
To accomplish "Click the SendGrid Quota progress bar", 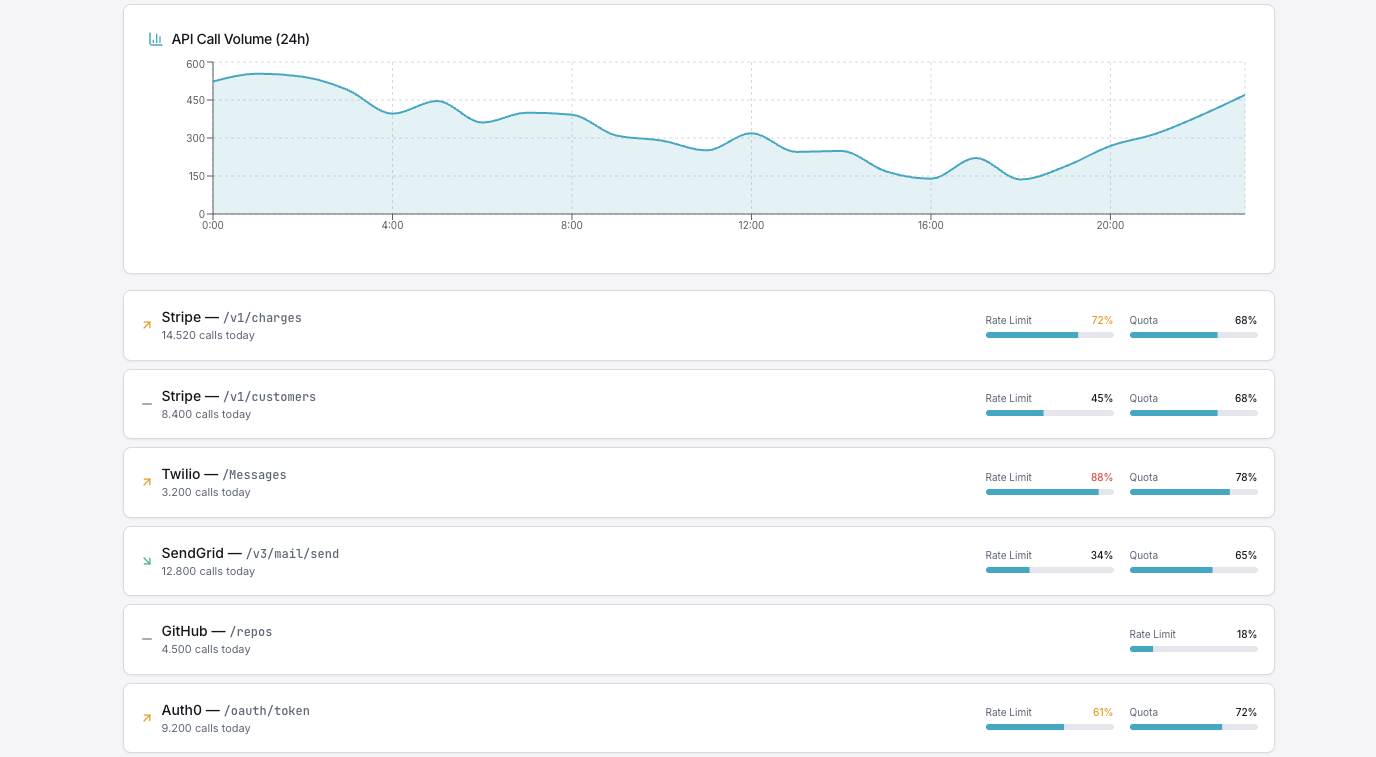I will [x=1193, y=570].
